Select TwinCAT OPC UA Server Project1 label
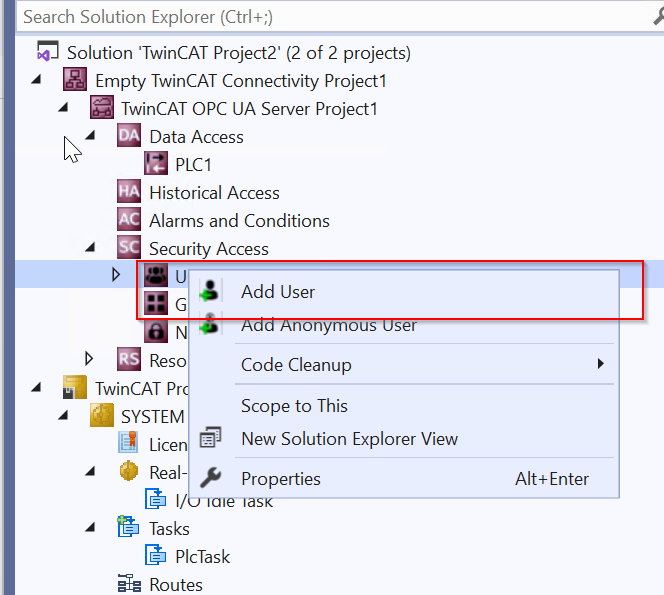664x595 pixels. [x=249, y=109]
